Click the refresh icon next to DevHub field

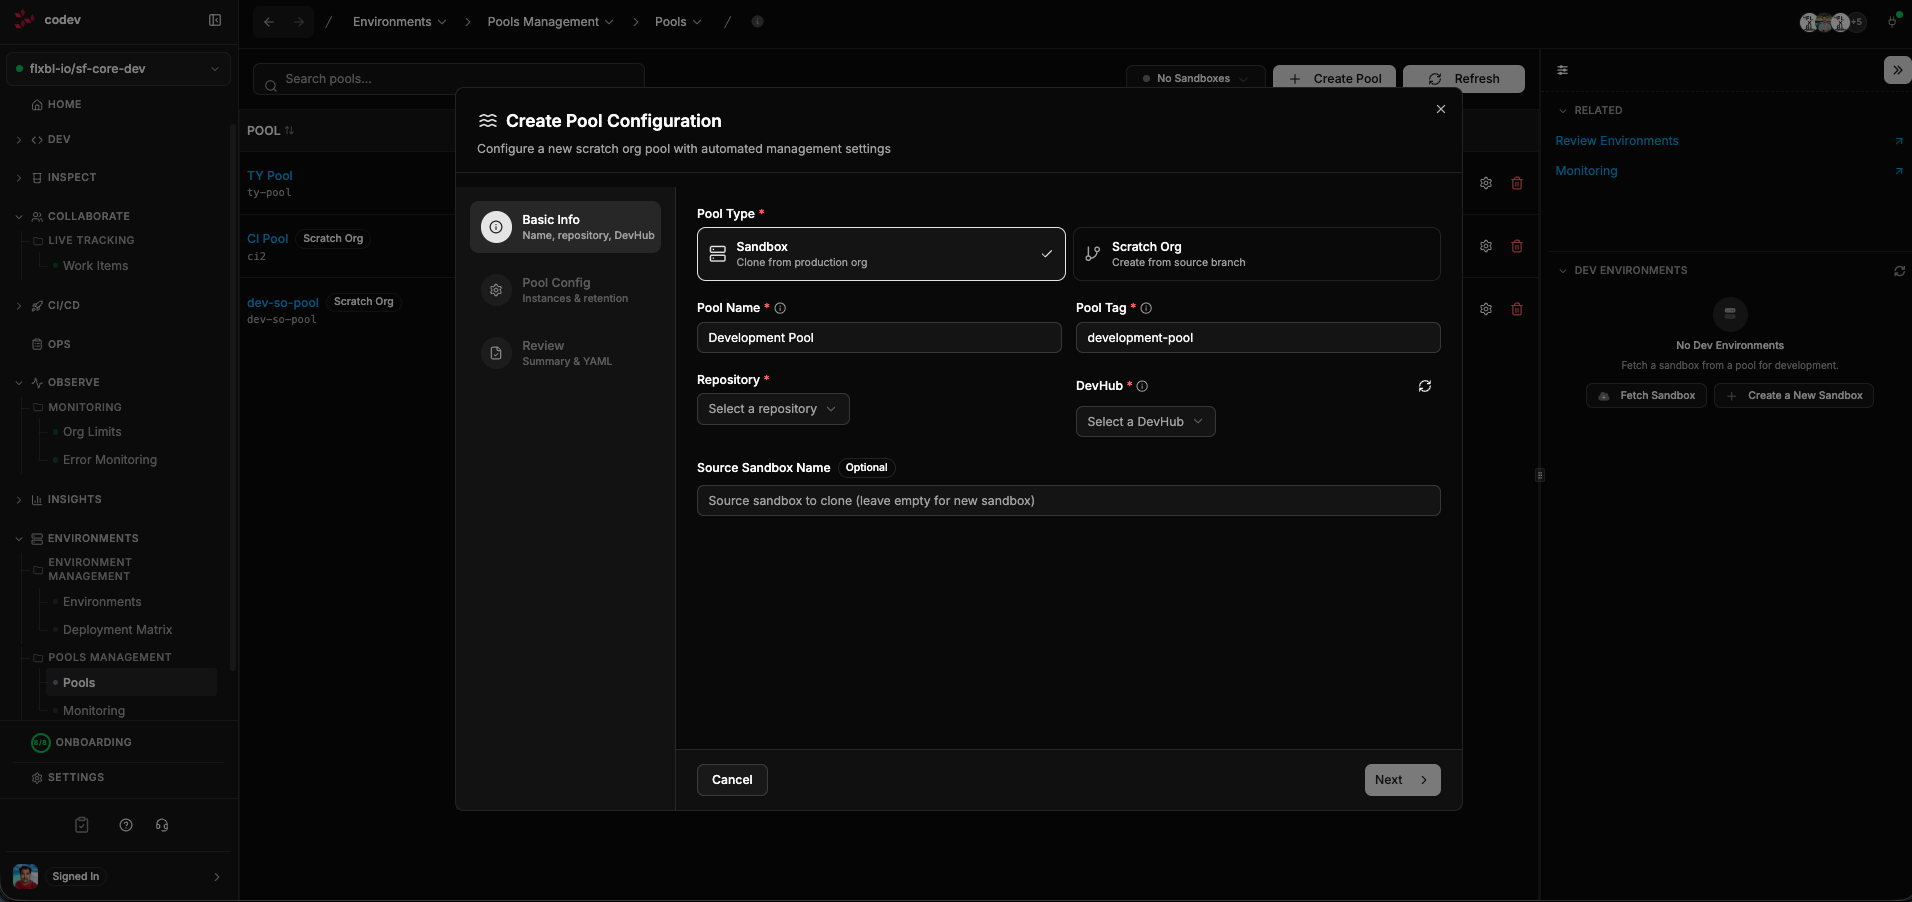pos(1425,386)
